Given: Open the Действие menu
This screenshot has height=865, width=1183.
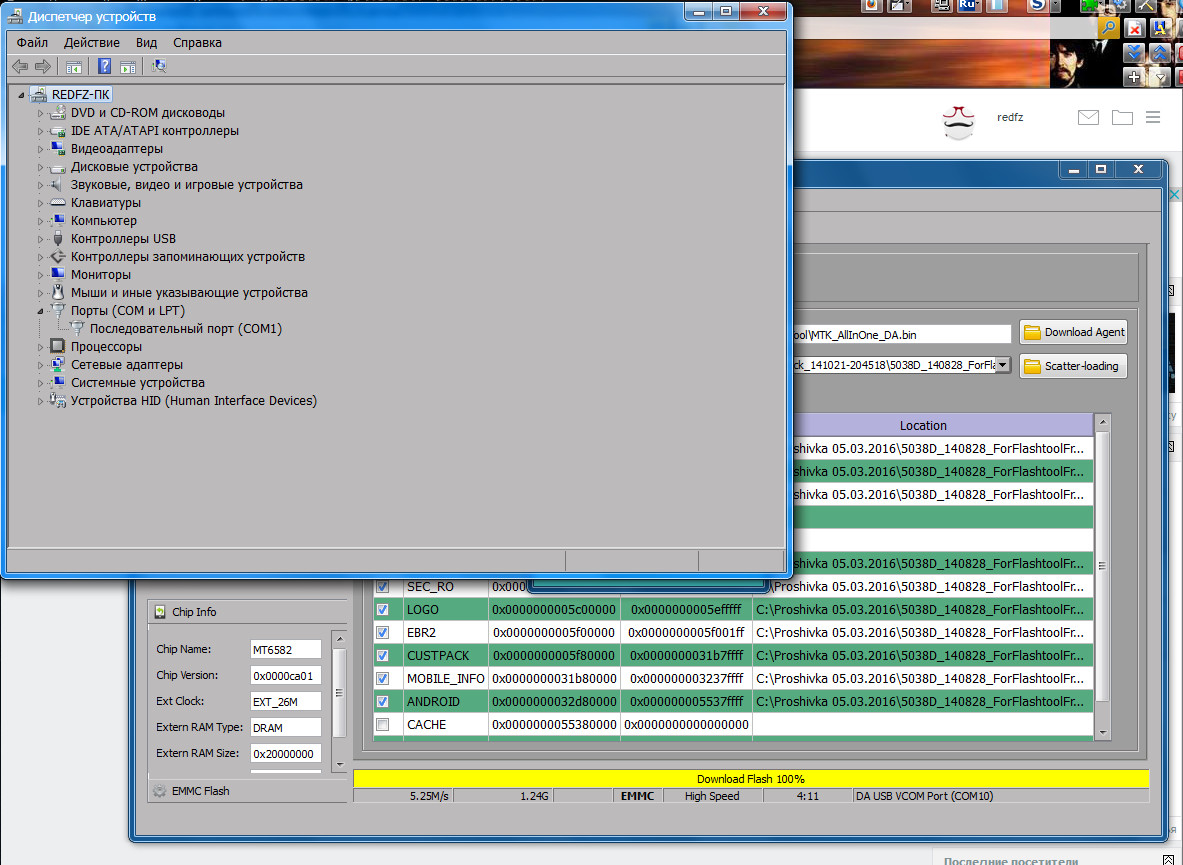Looking at the screenshot, I should [x=91, y=43].
